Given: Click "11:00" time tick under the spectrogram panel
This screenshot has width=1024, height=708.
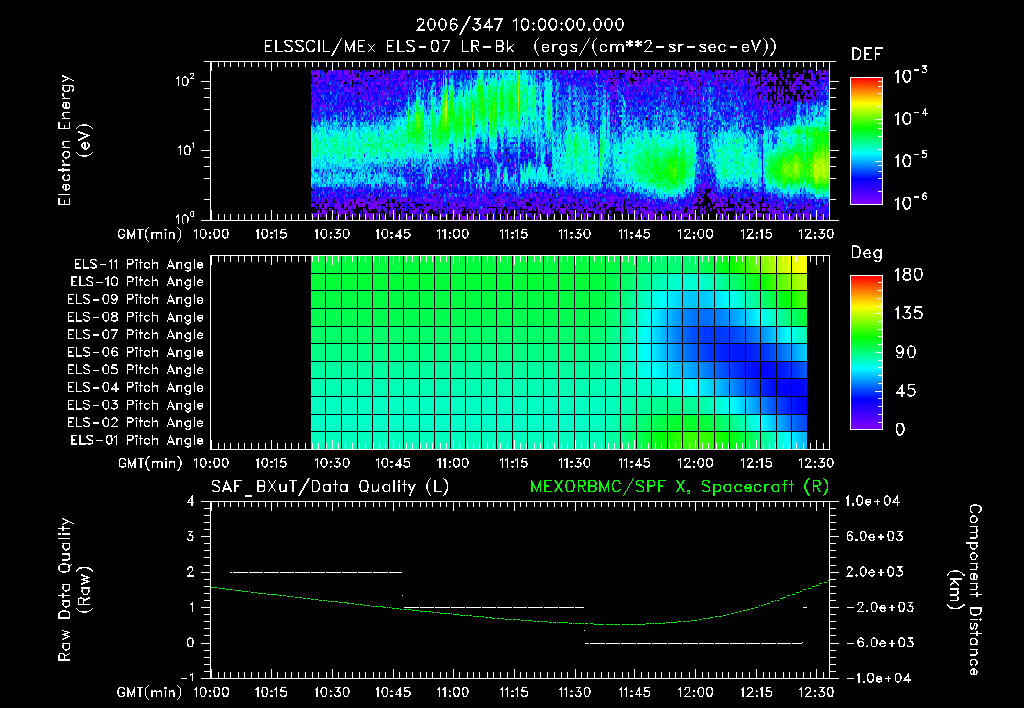Looking at the screenshot, I should (x=453, y=234).
